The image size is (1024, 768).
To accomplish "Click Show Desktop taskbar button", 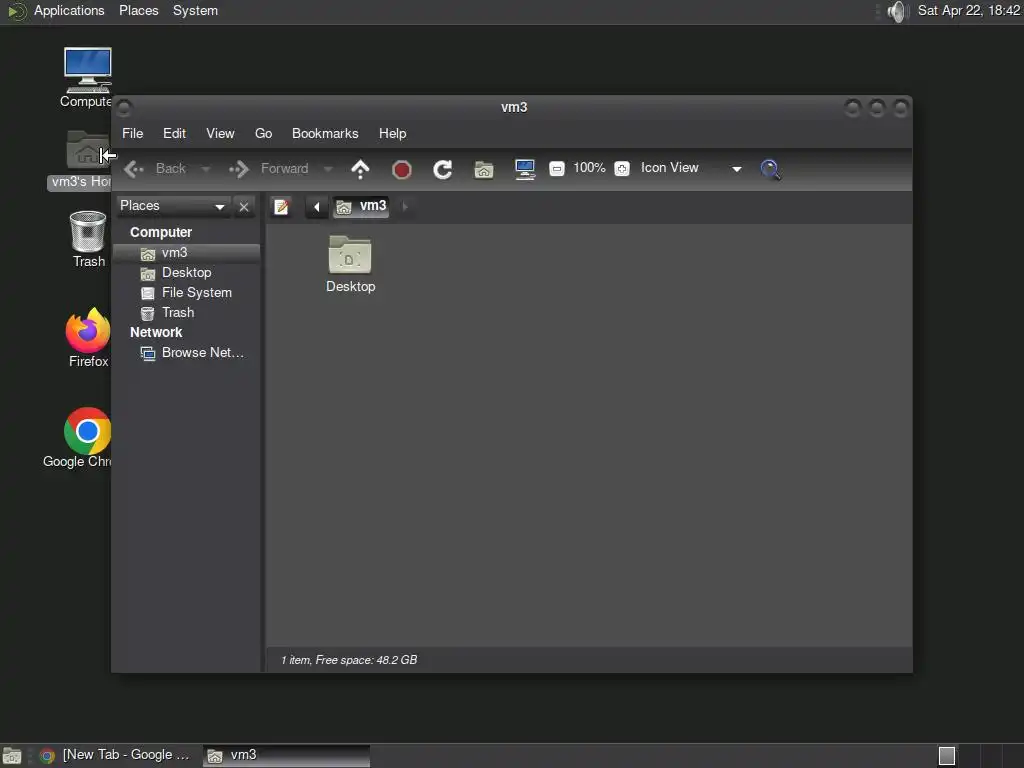I will (x=12, y=756).
